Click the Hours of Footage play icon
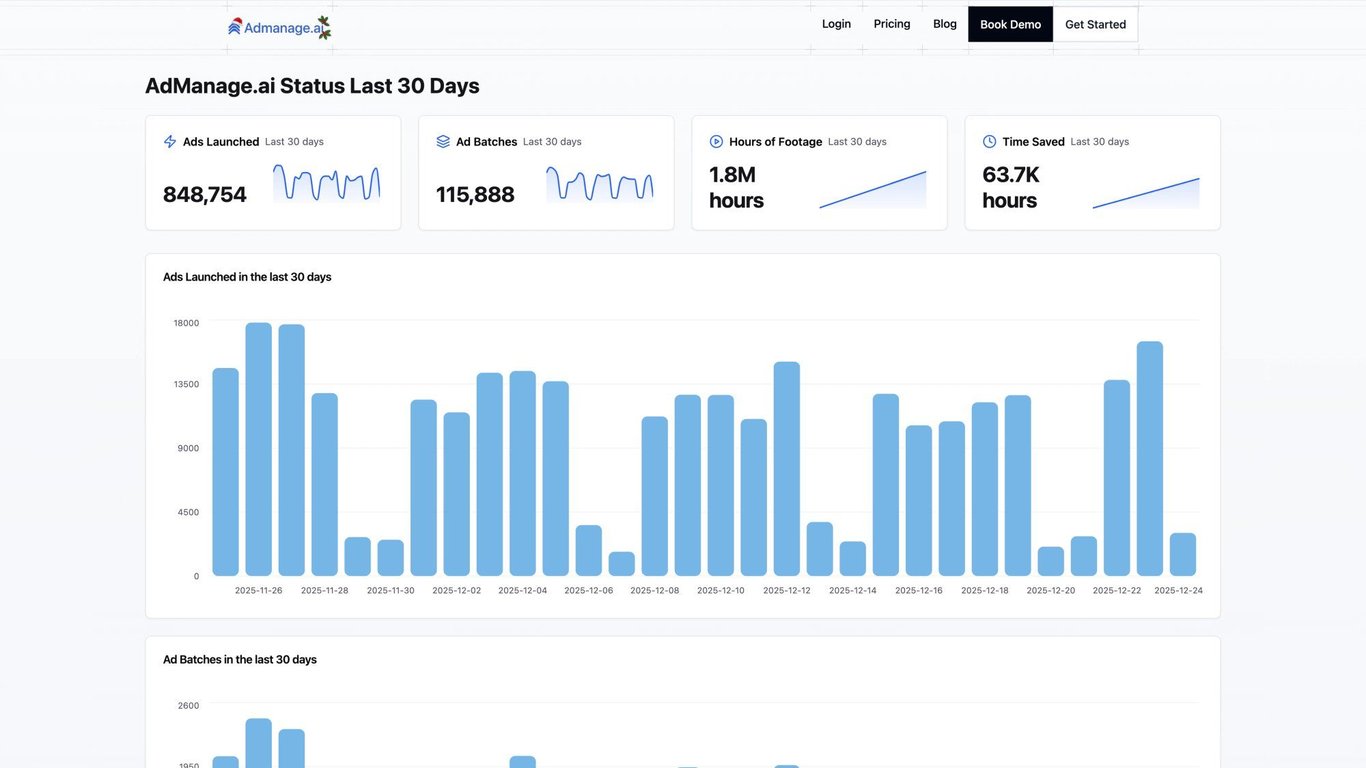Image resolution: width=1366 pixels, height=768 pixels. (716, 142)
